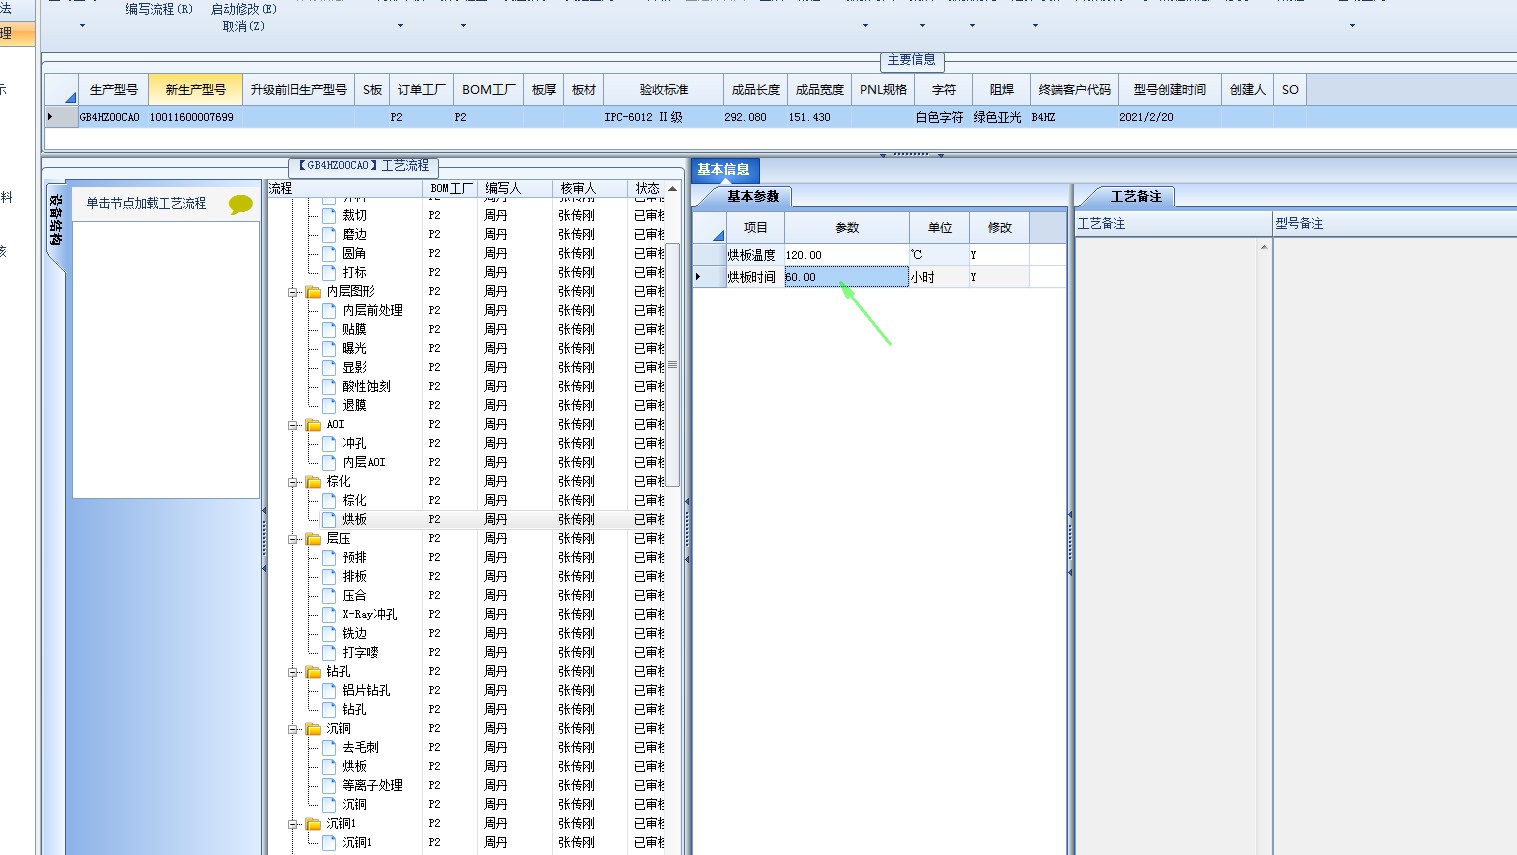Screen dimensions: 1517x855
Task: Click the 成品长度 column header
Action: (x=755, y=89)
